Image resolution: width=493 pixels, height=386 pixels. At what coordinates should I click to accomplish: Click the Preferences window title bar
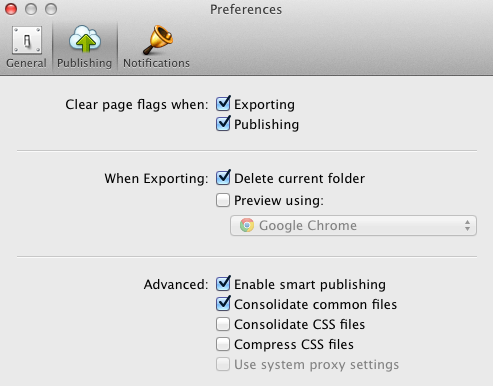[246, 9]
